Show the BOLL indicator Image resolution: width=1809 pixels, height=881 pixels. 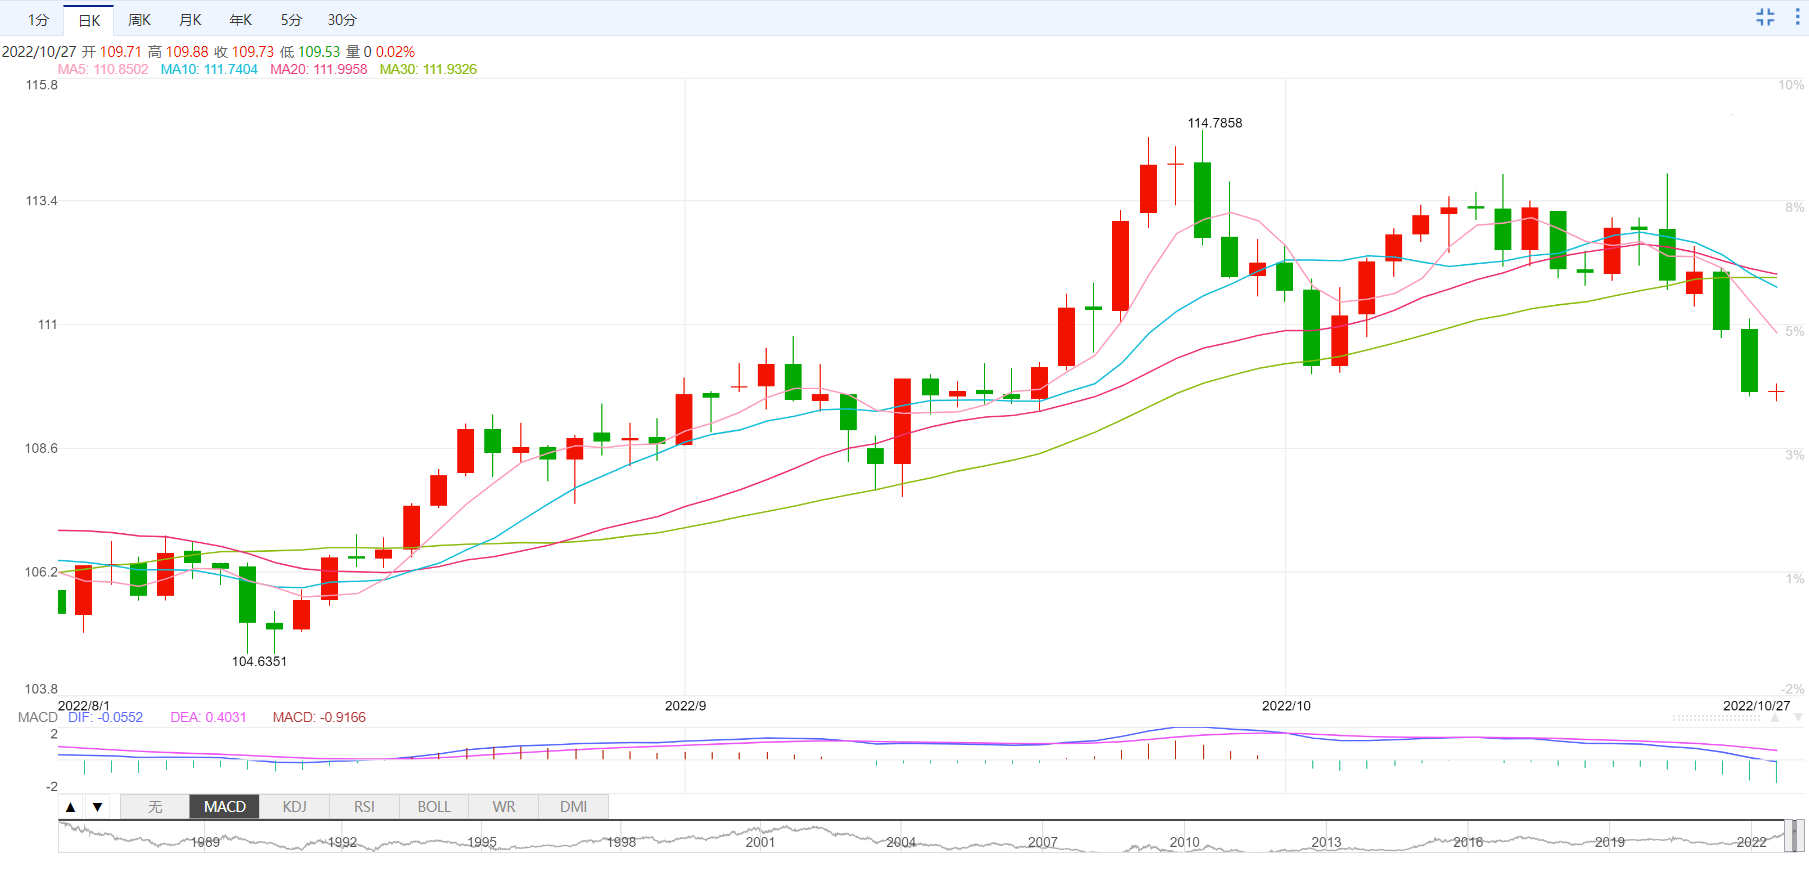(x=434, y=807)
